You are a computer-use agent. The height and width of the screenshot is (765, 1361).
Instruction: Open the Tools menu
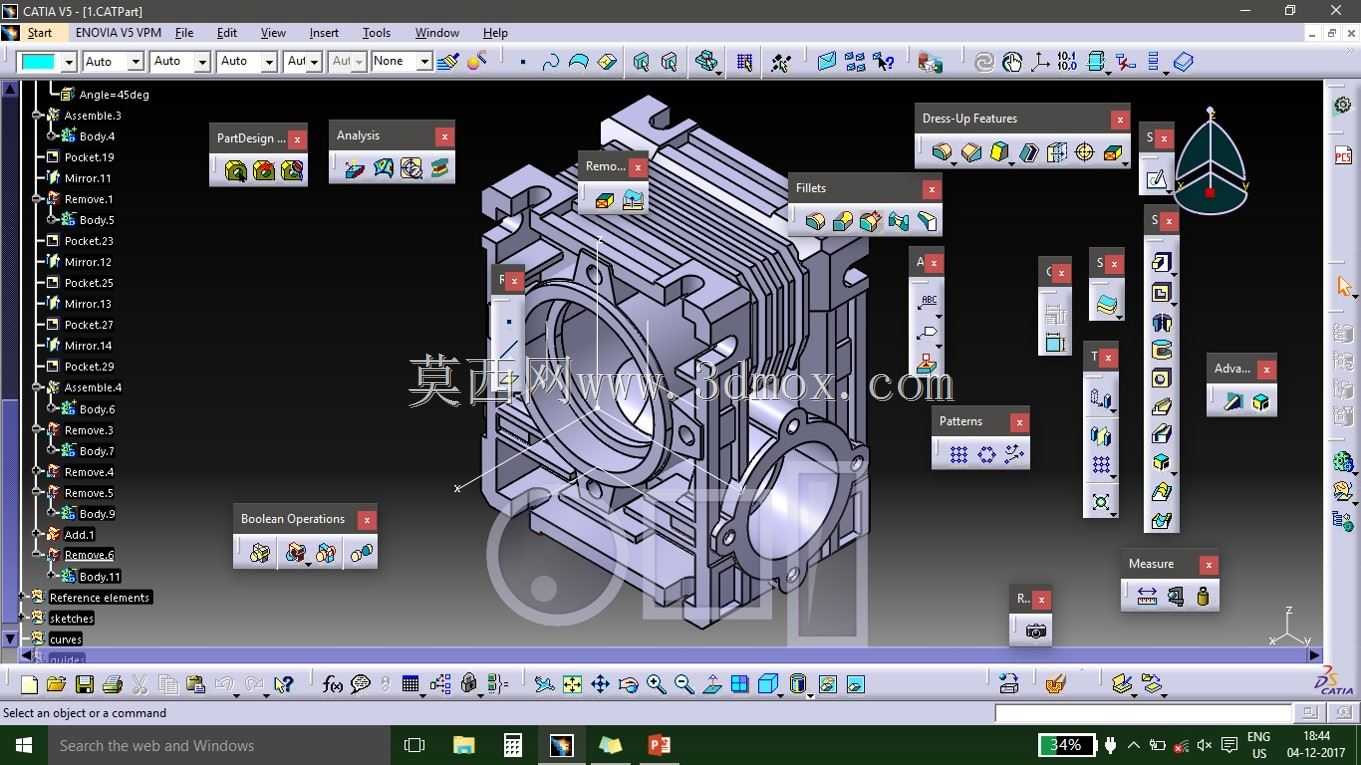376,33
